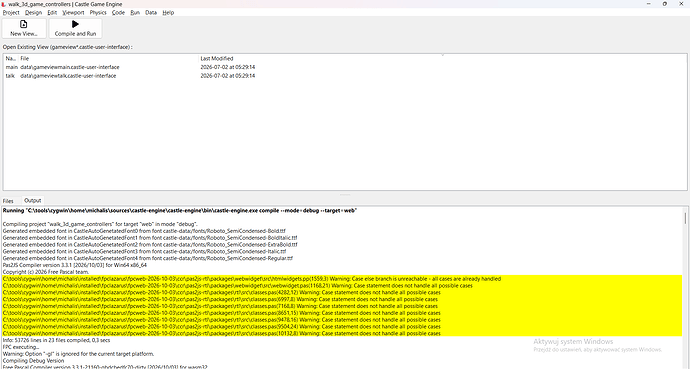Click the Roboto_SemiCondensed-Regular.ttf font line
This screenshot has height=369, width=690.
point(148,258)
